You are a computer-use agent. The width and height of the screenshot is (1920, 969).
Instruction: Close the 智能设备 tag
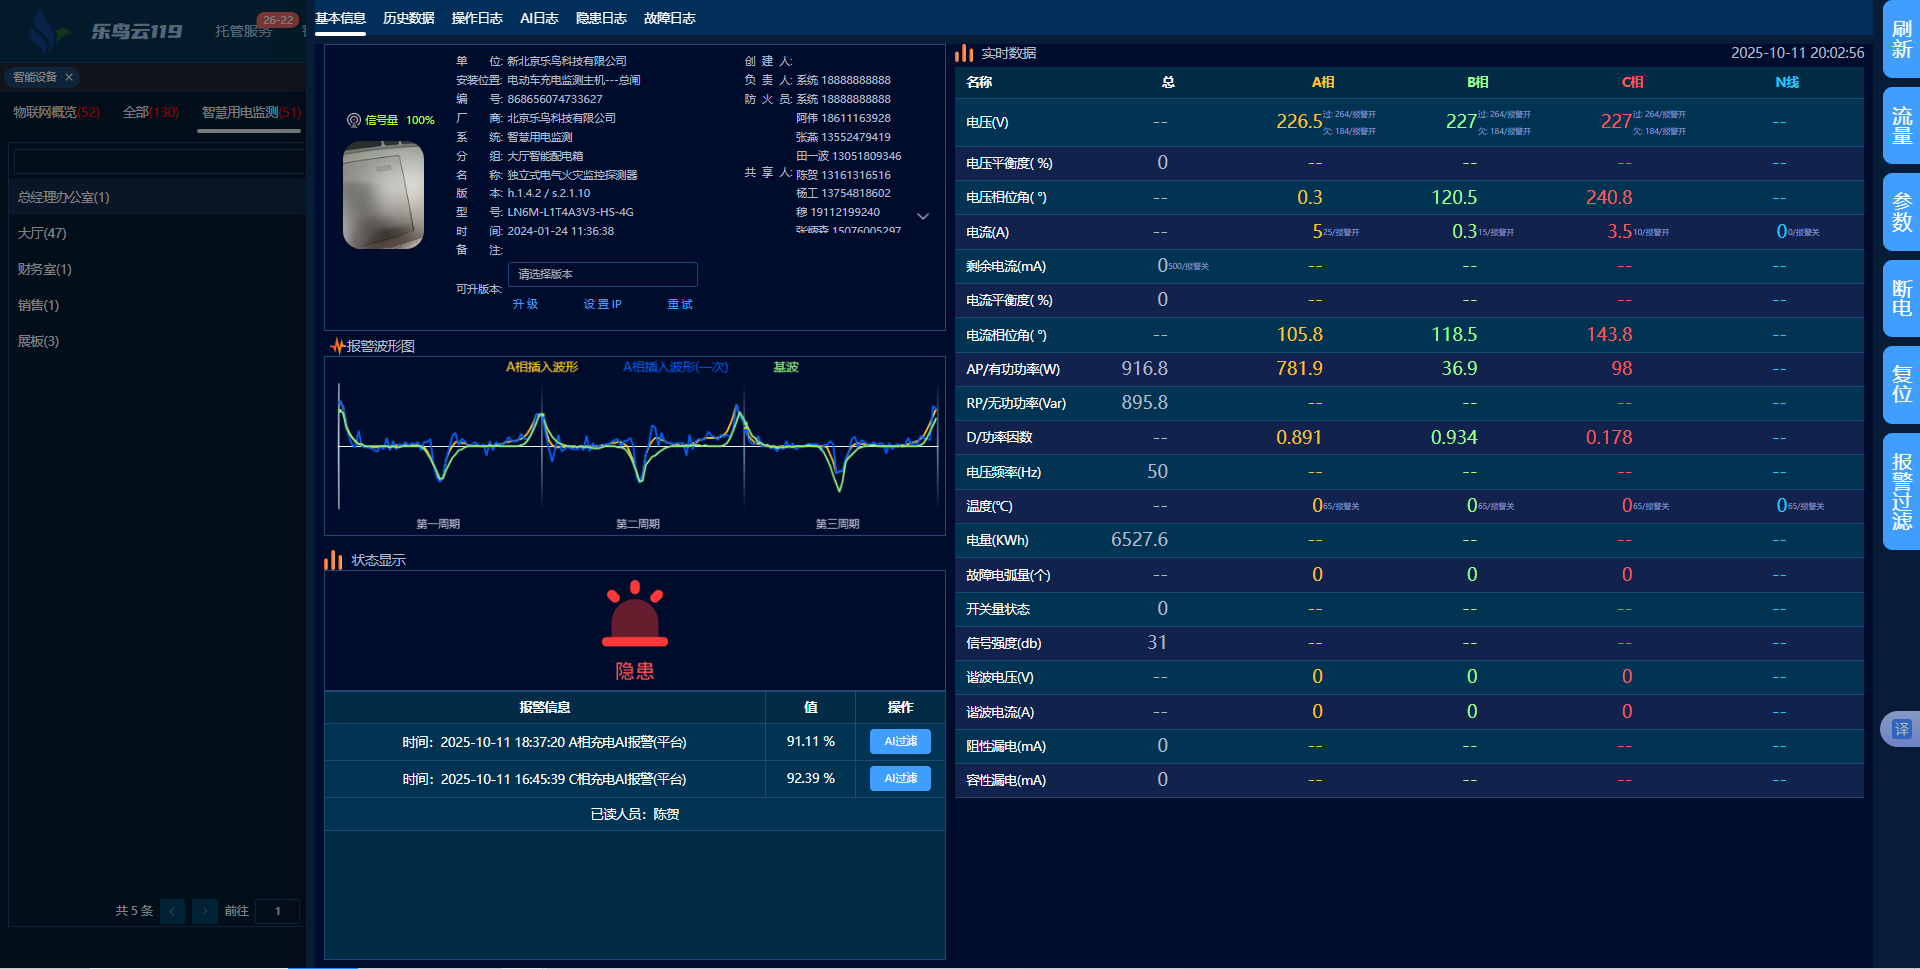click(69, 77)
